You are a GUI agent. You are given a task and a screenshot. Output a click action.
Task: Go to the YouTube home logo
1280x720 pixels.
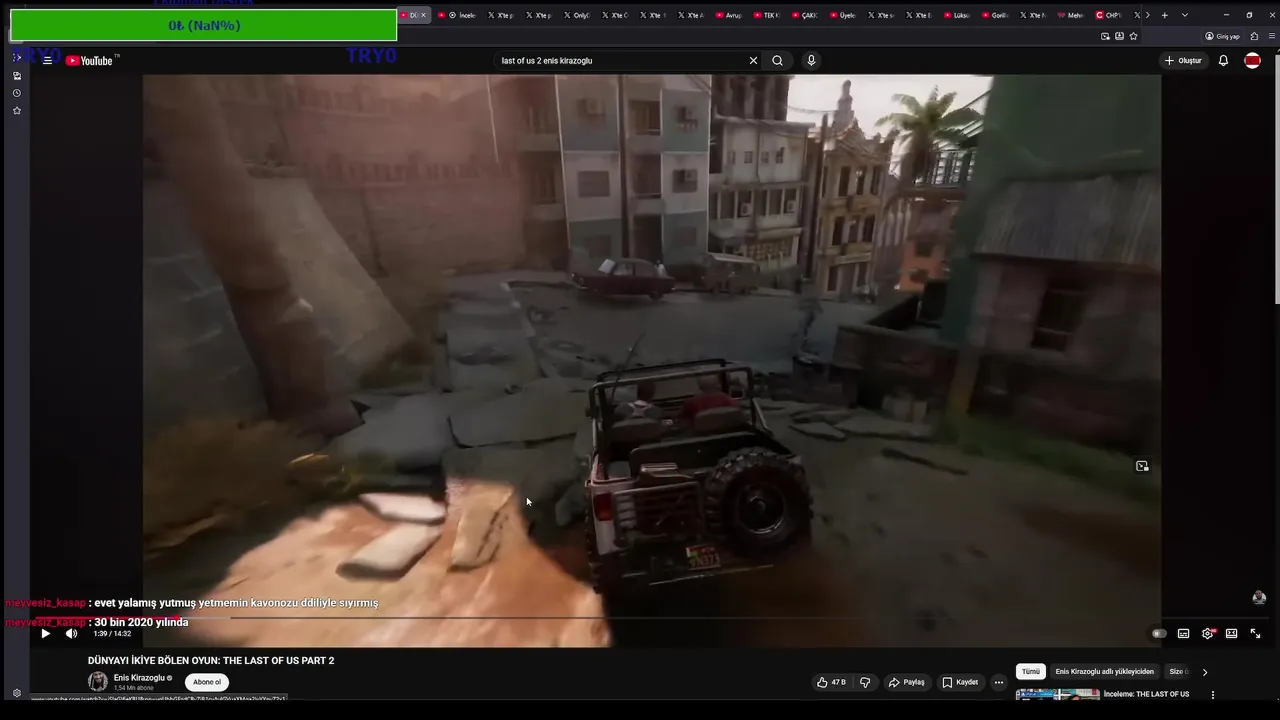89,61
